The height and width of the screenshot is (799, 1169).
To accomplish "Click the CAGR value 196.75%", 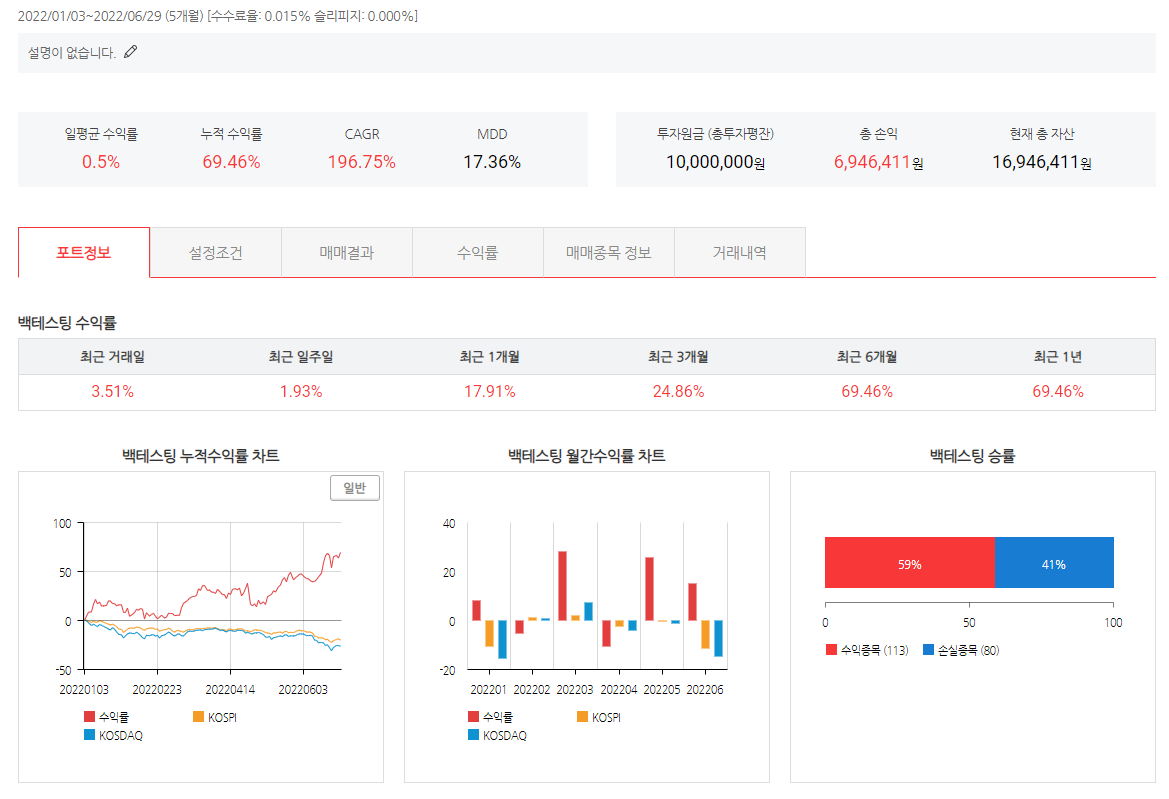I will [x=362, y=162].
